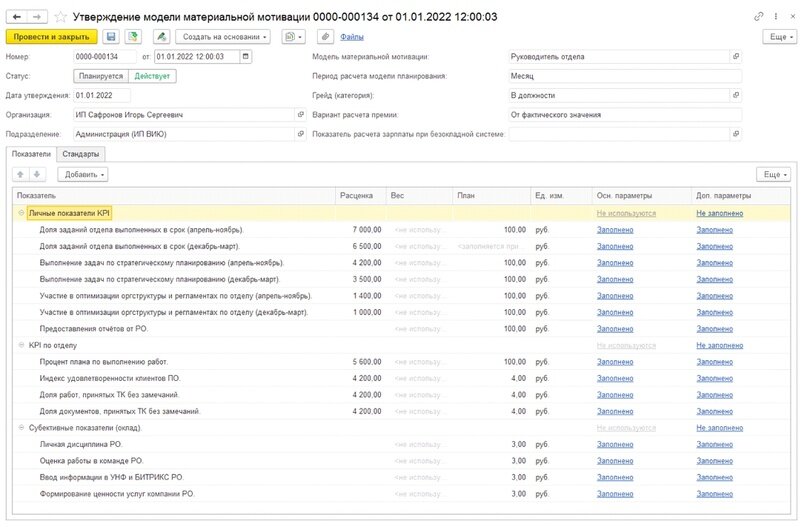Viewport: 807px width, 527px height.
Task: Open the Файлы link
Action: coord(352,37)
